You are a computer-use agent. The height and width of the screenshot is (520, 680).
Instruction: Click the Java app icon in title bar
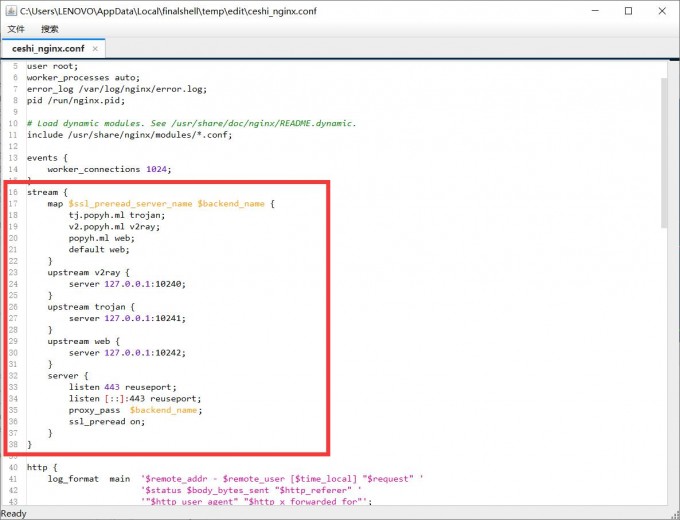(11, 11)
